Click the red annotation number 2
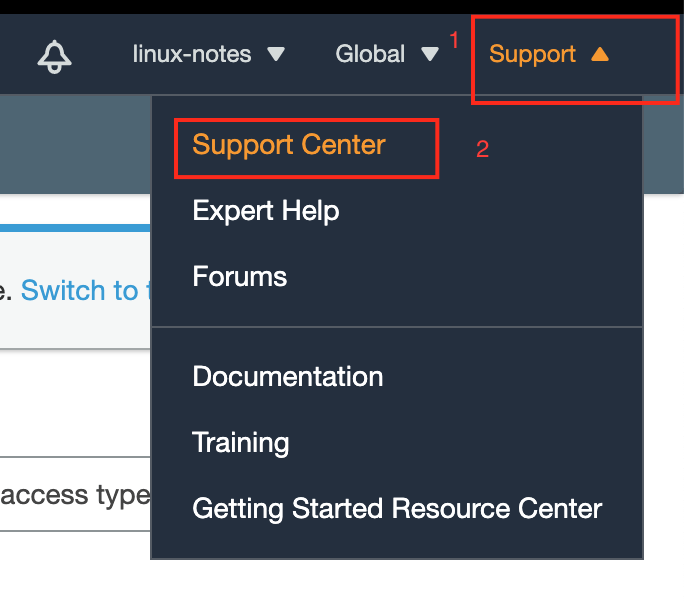 coord(482,149)
